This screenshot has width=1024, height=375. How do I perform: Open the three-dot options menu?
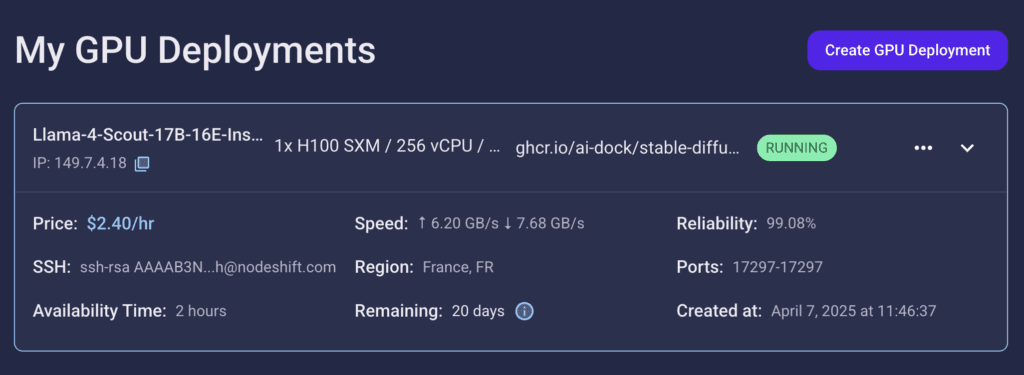click(923, 148)
